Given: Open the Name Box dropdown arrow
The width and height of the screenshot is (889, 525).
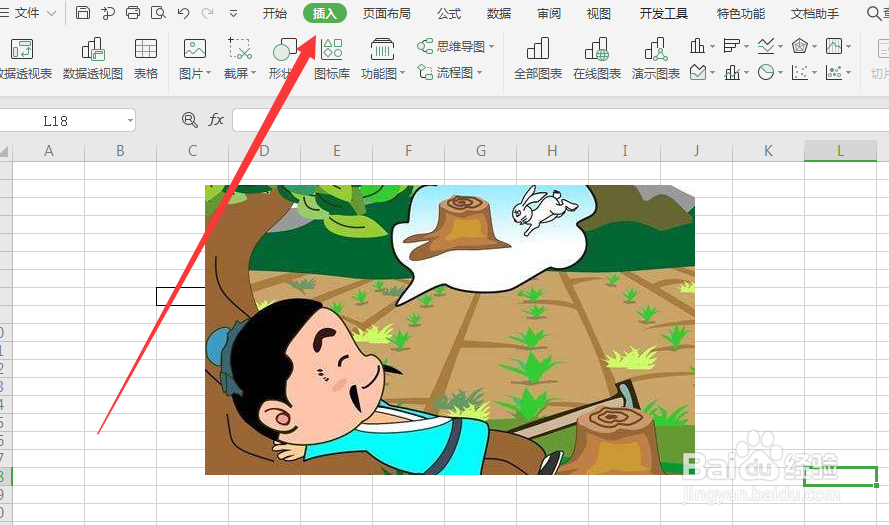Looking at the screenshot, I should pos(130,120).
